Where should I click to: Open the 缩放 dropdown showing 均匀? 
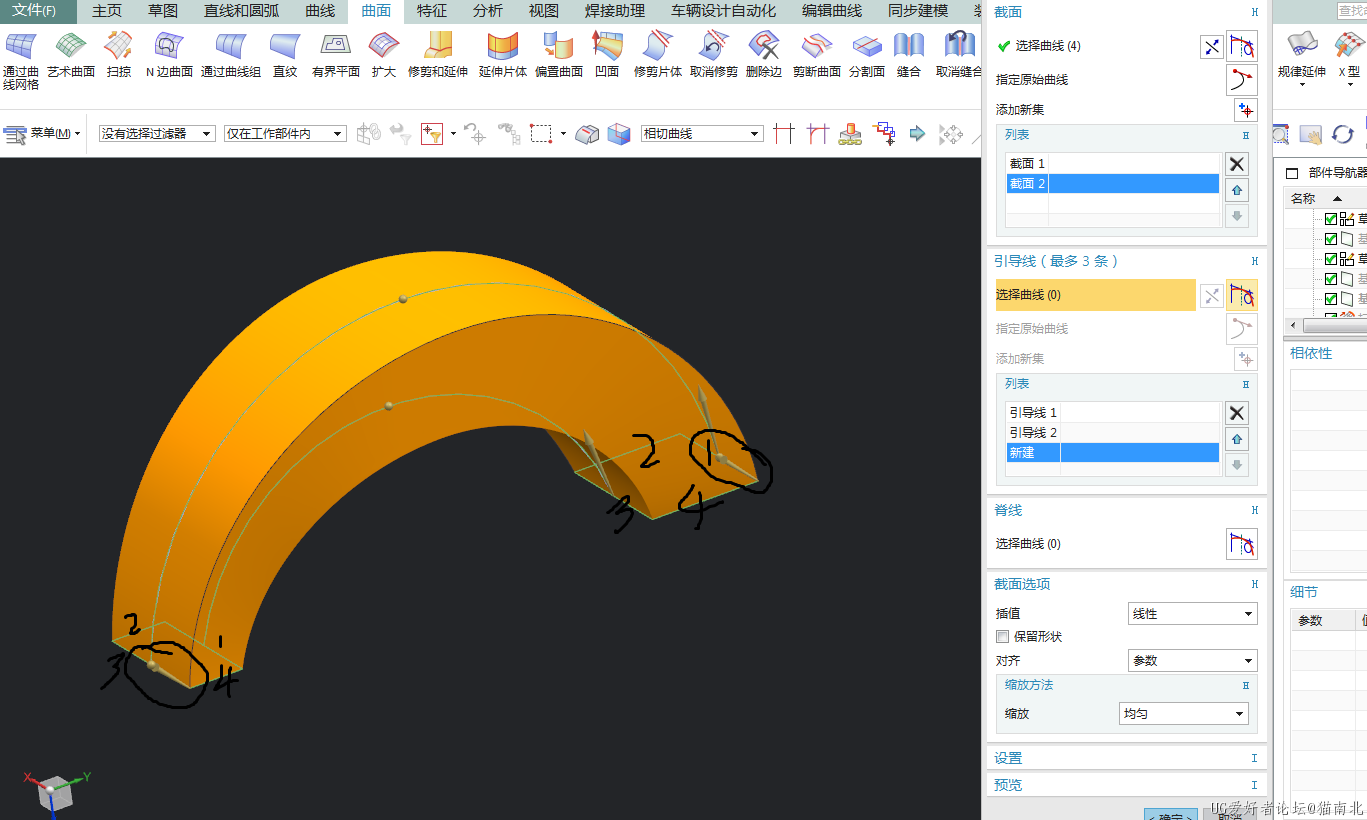click(1184, 714)
